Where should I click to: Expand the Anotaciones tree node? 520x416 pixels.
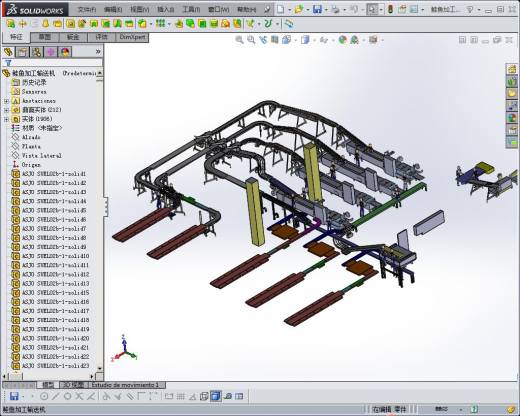point(6,101)
